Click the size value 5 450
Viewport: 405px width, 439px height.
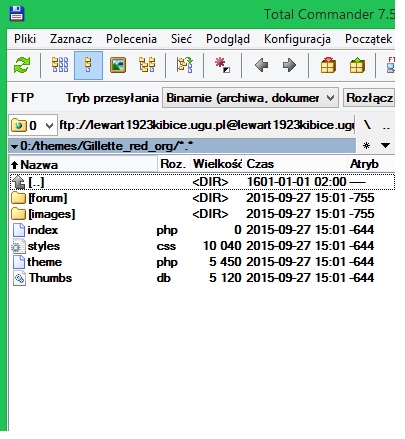point(225,262)
